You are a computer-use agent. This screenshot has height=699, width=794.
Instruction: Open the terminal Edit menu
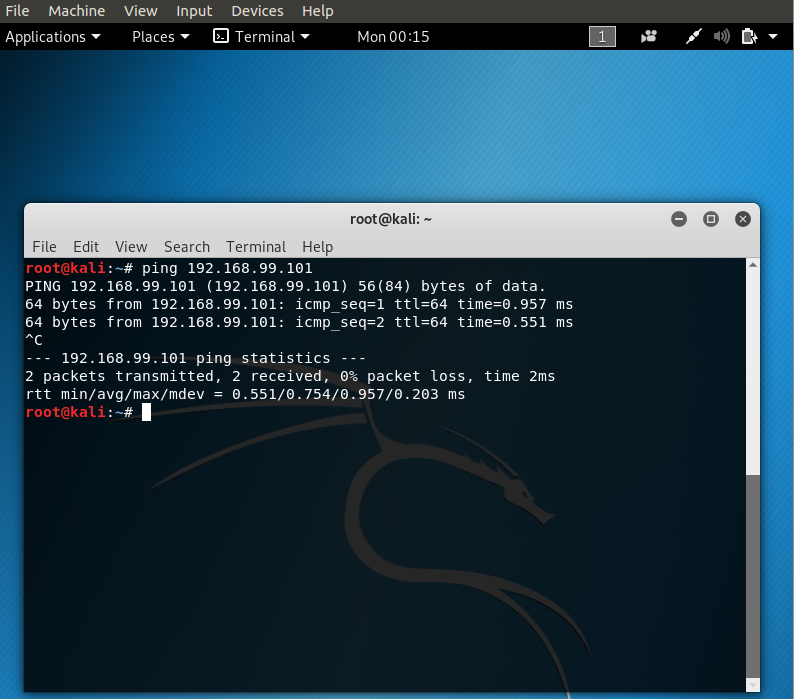point(86,247)
